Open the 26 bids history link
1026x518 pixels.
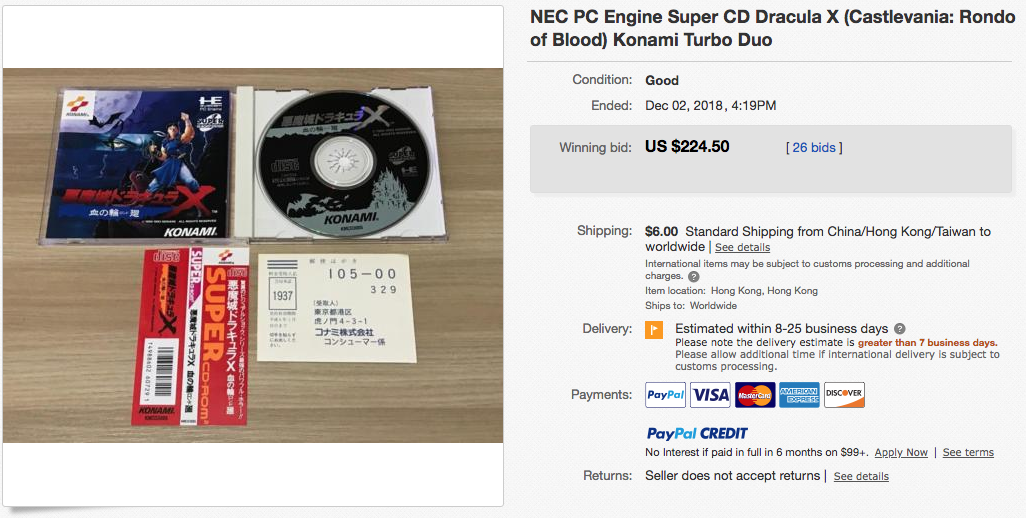tap(814, 148)
